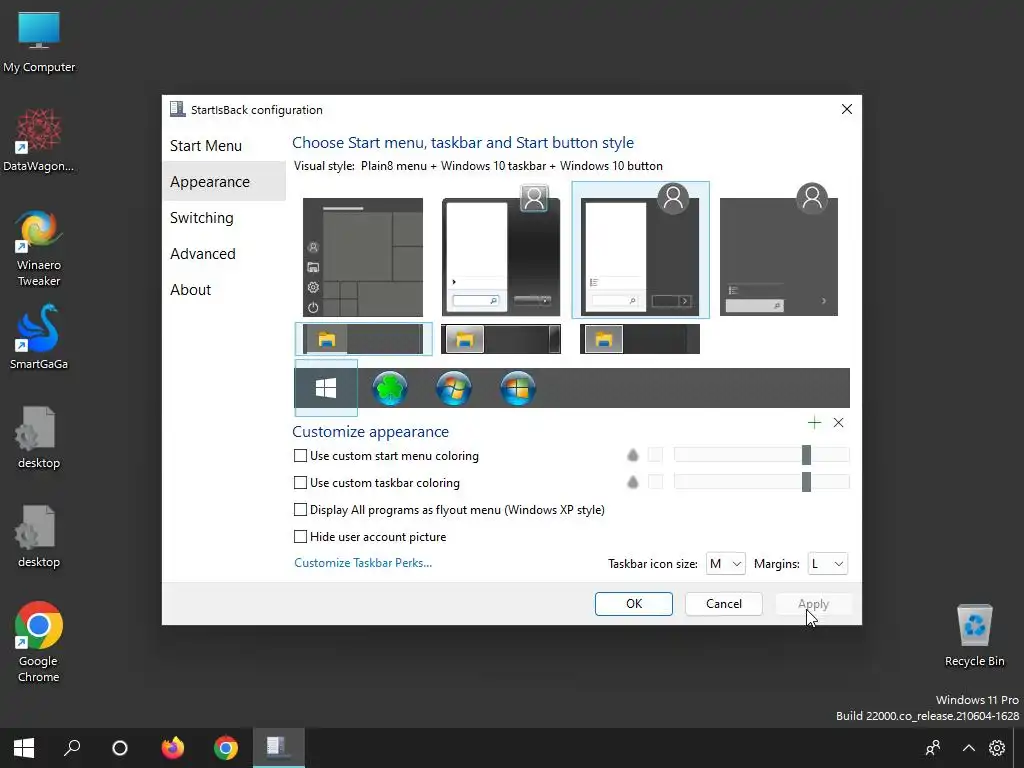Open Customize Taskbar Perks link

pyautogui.click(x=363, y=563)
